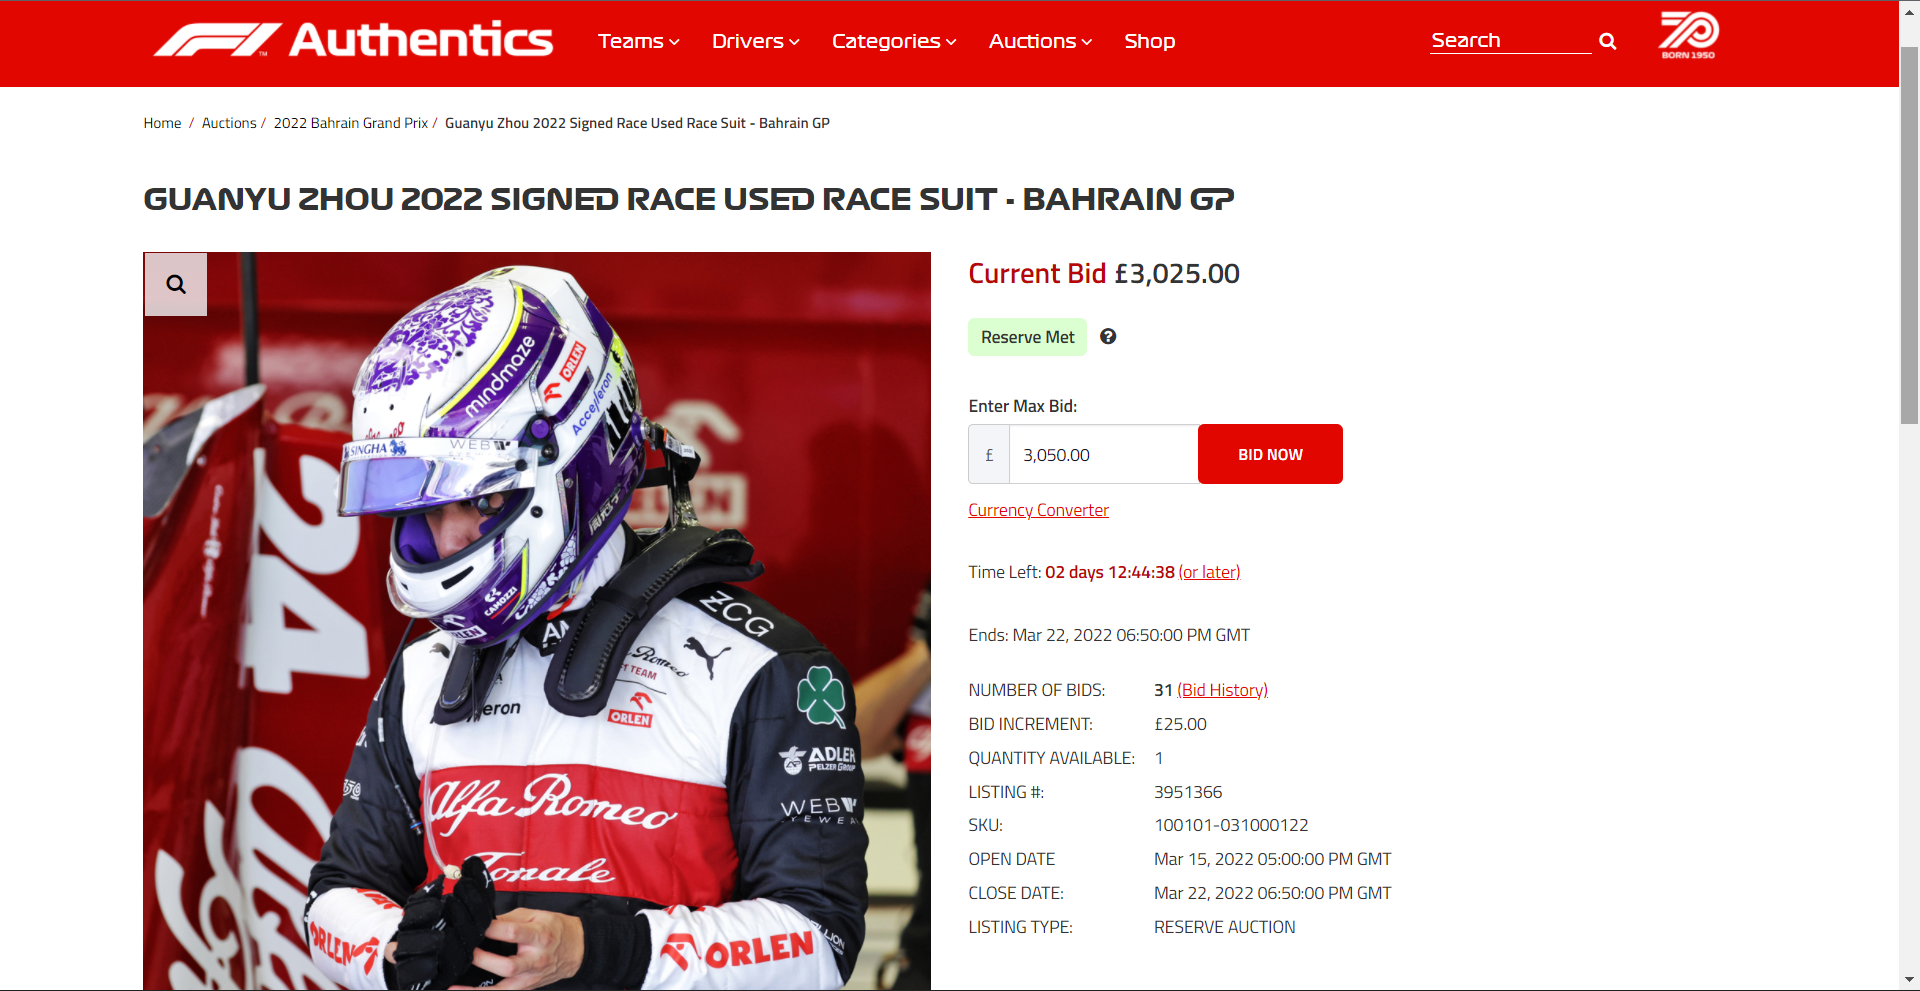Open the Auctions dropdown menu

pyautogui.click(x=1040, y=41)
